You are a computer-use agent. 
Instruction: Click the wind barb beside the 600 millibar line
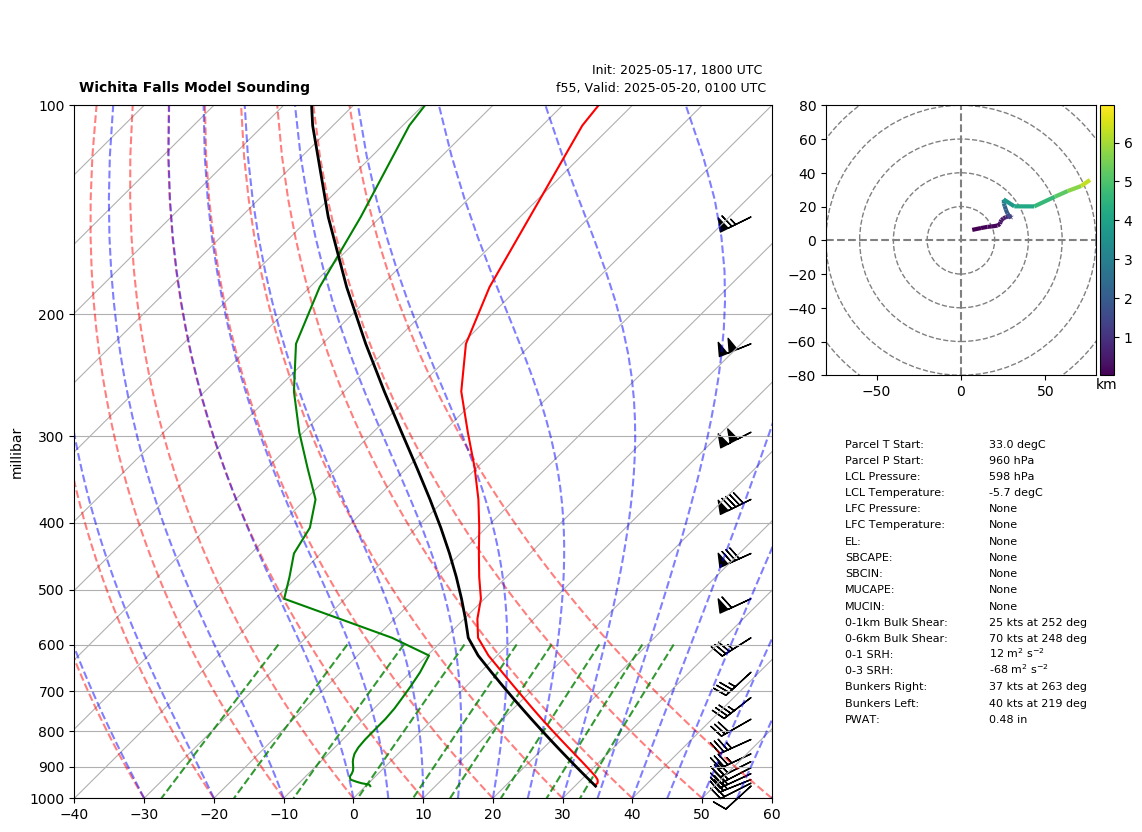click(x=731, y=646)
